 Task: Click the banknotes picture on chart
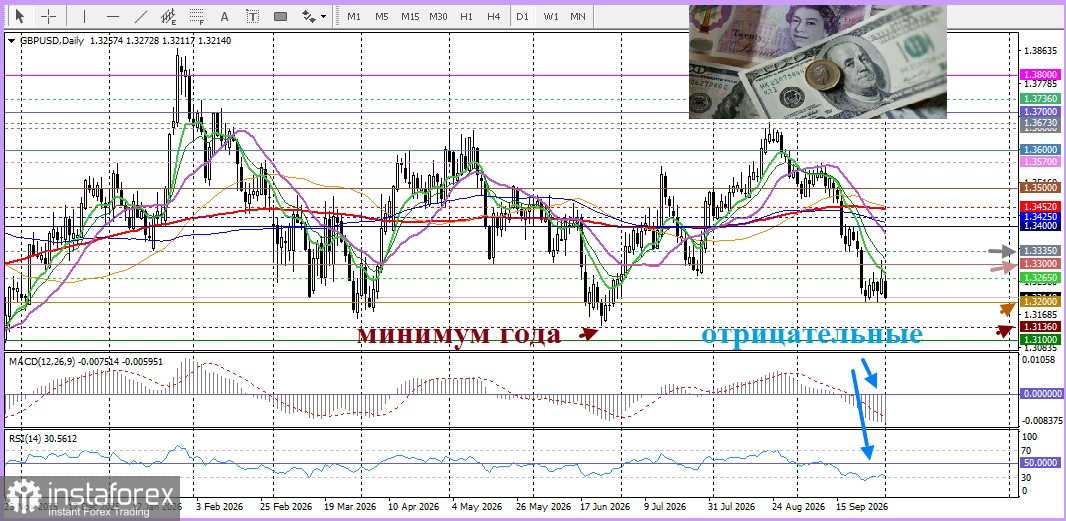818,62
